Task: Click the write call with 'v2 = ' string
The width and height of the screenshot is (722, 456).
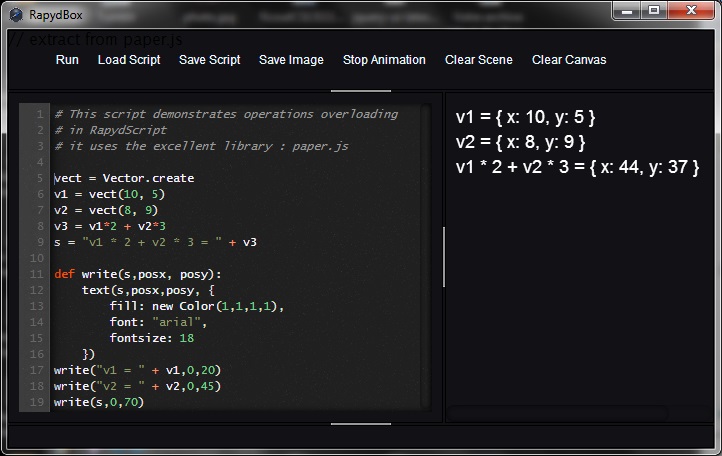Action: pos(137,386)
